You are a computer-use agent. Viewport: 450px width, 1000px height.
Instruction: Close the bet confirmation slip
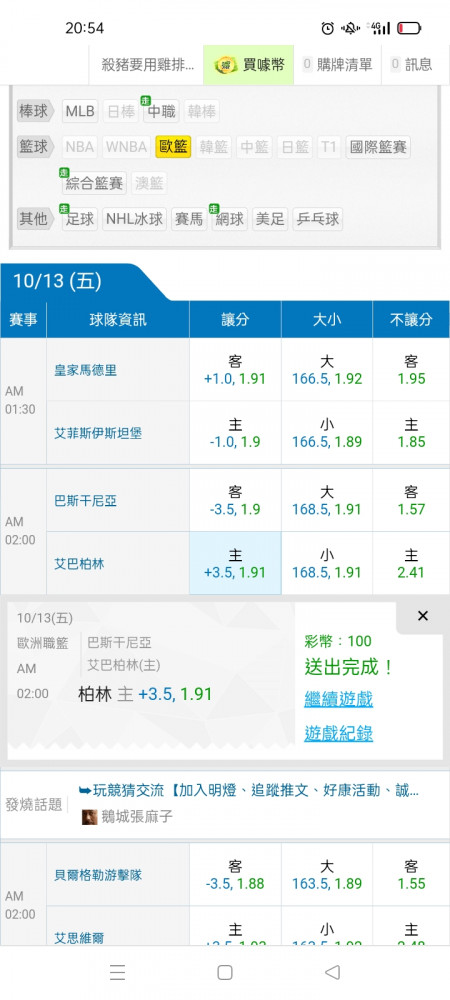point(423,616)
